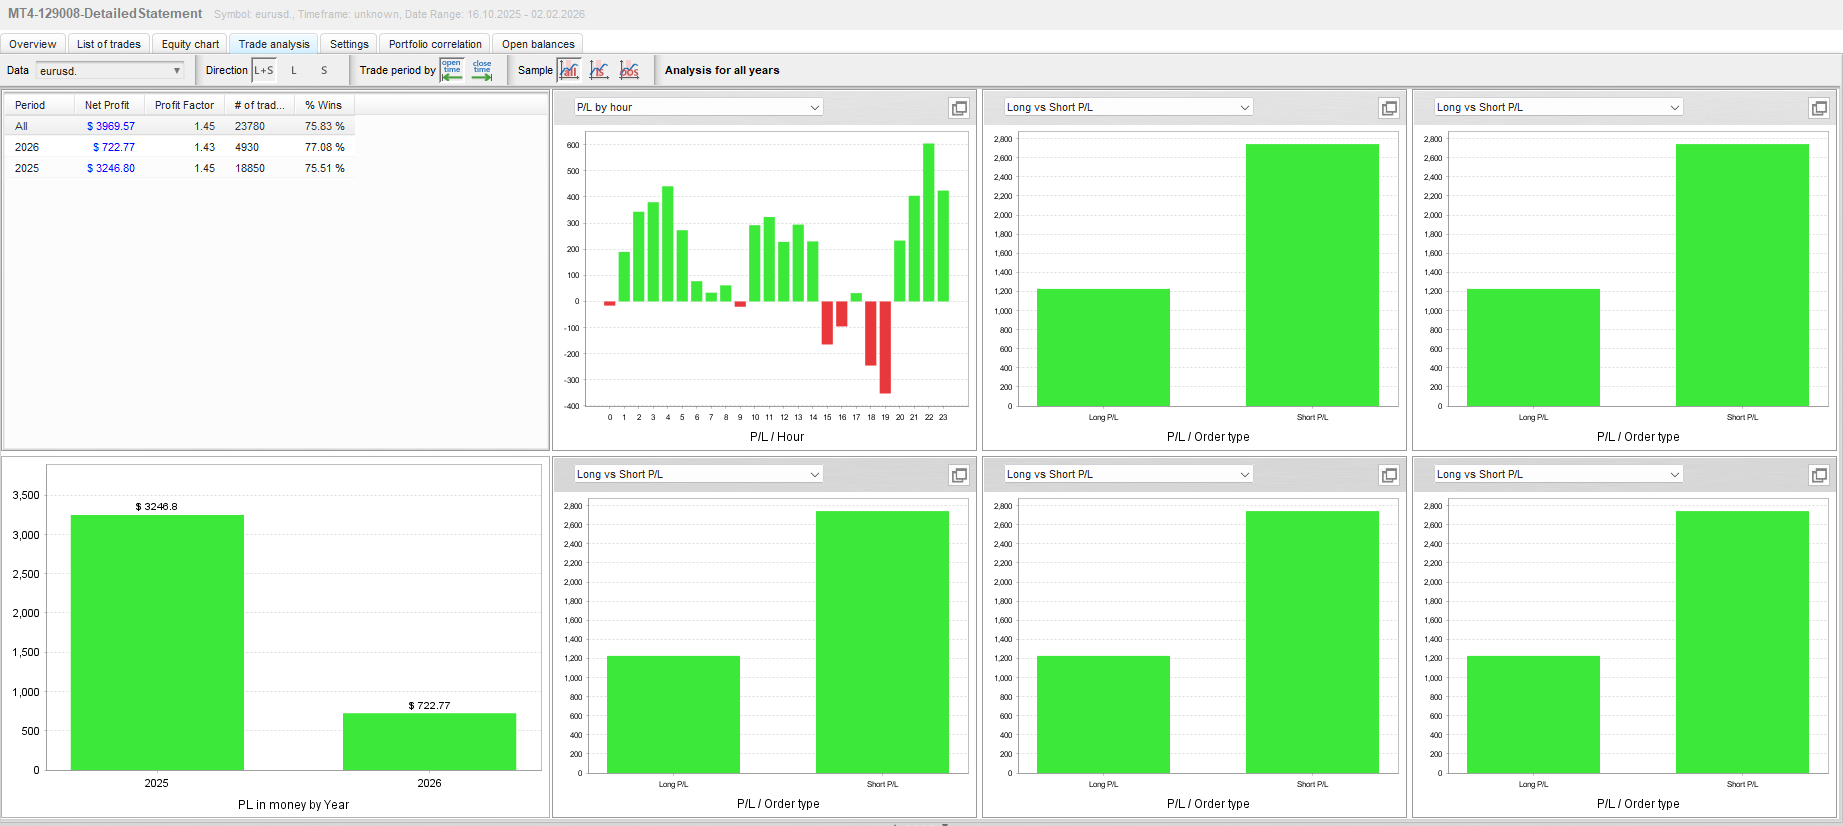Open the Data symbol dropdown eurusd.
This screenshot has width=1843, height=826.
110,71
